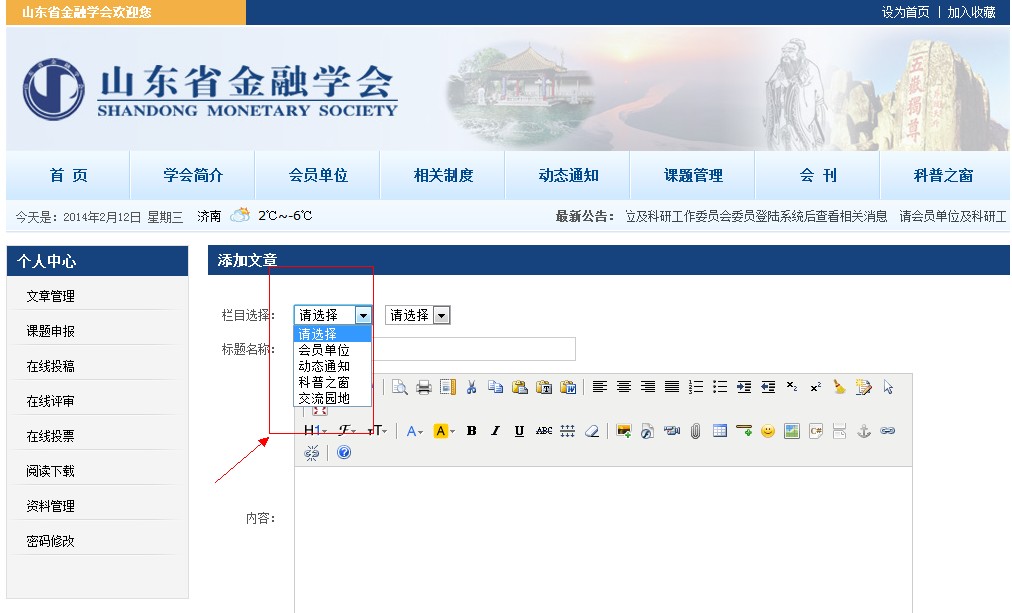Open 学会简介 in the navigation bar
This screenshot has height=613, width=1012.
pos(193,176)
